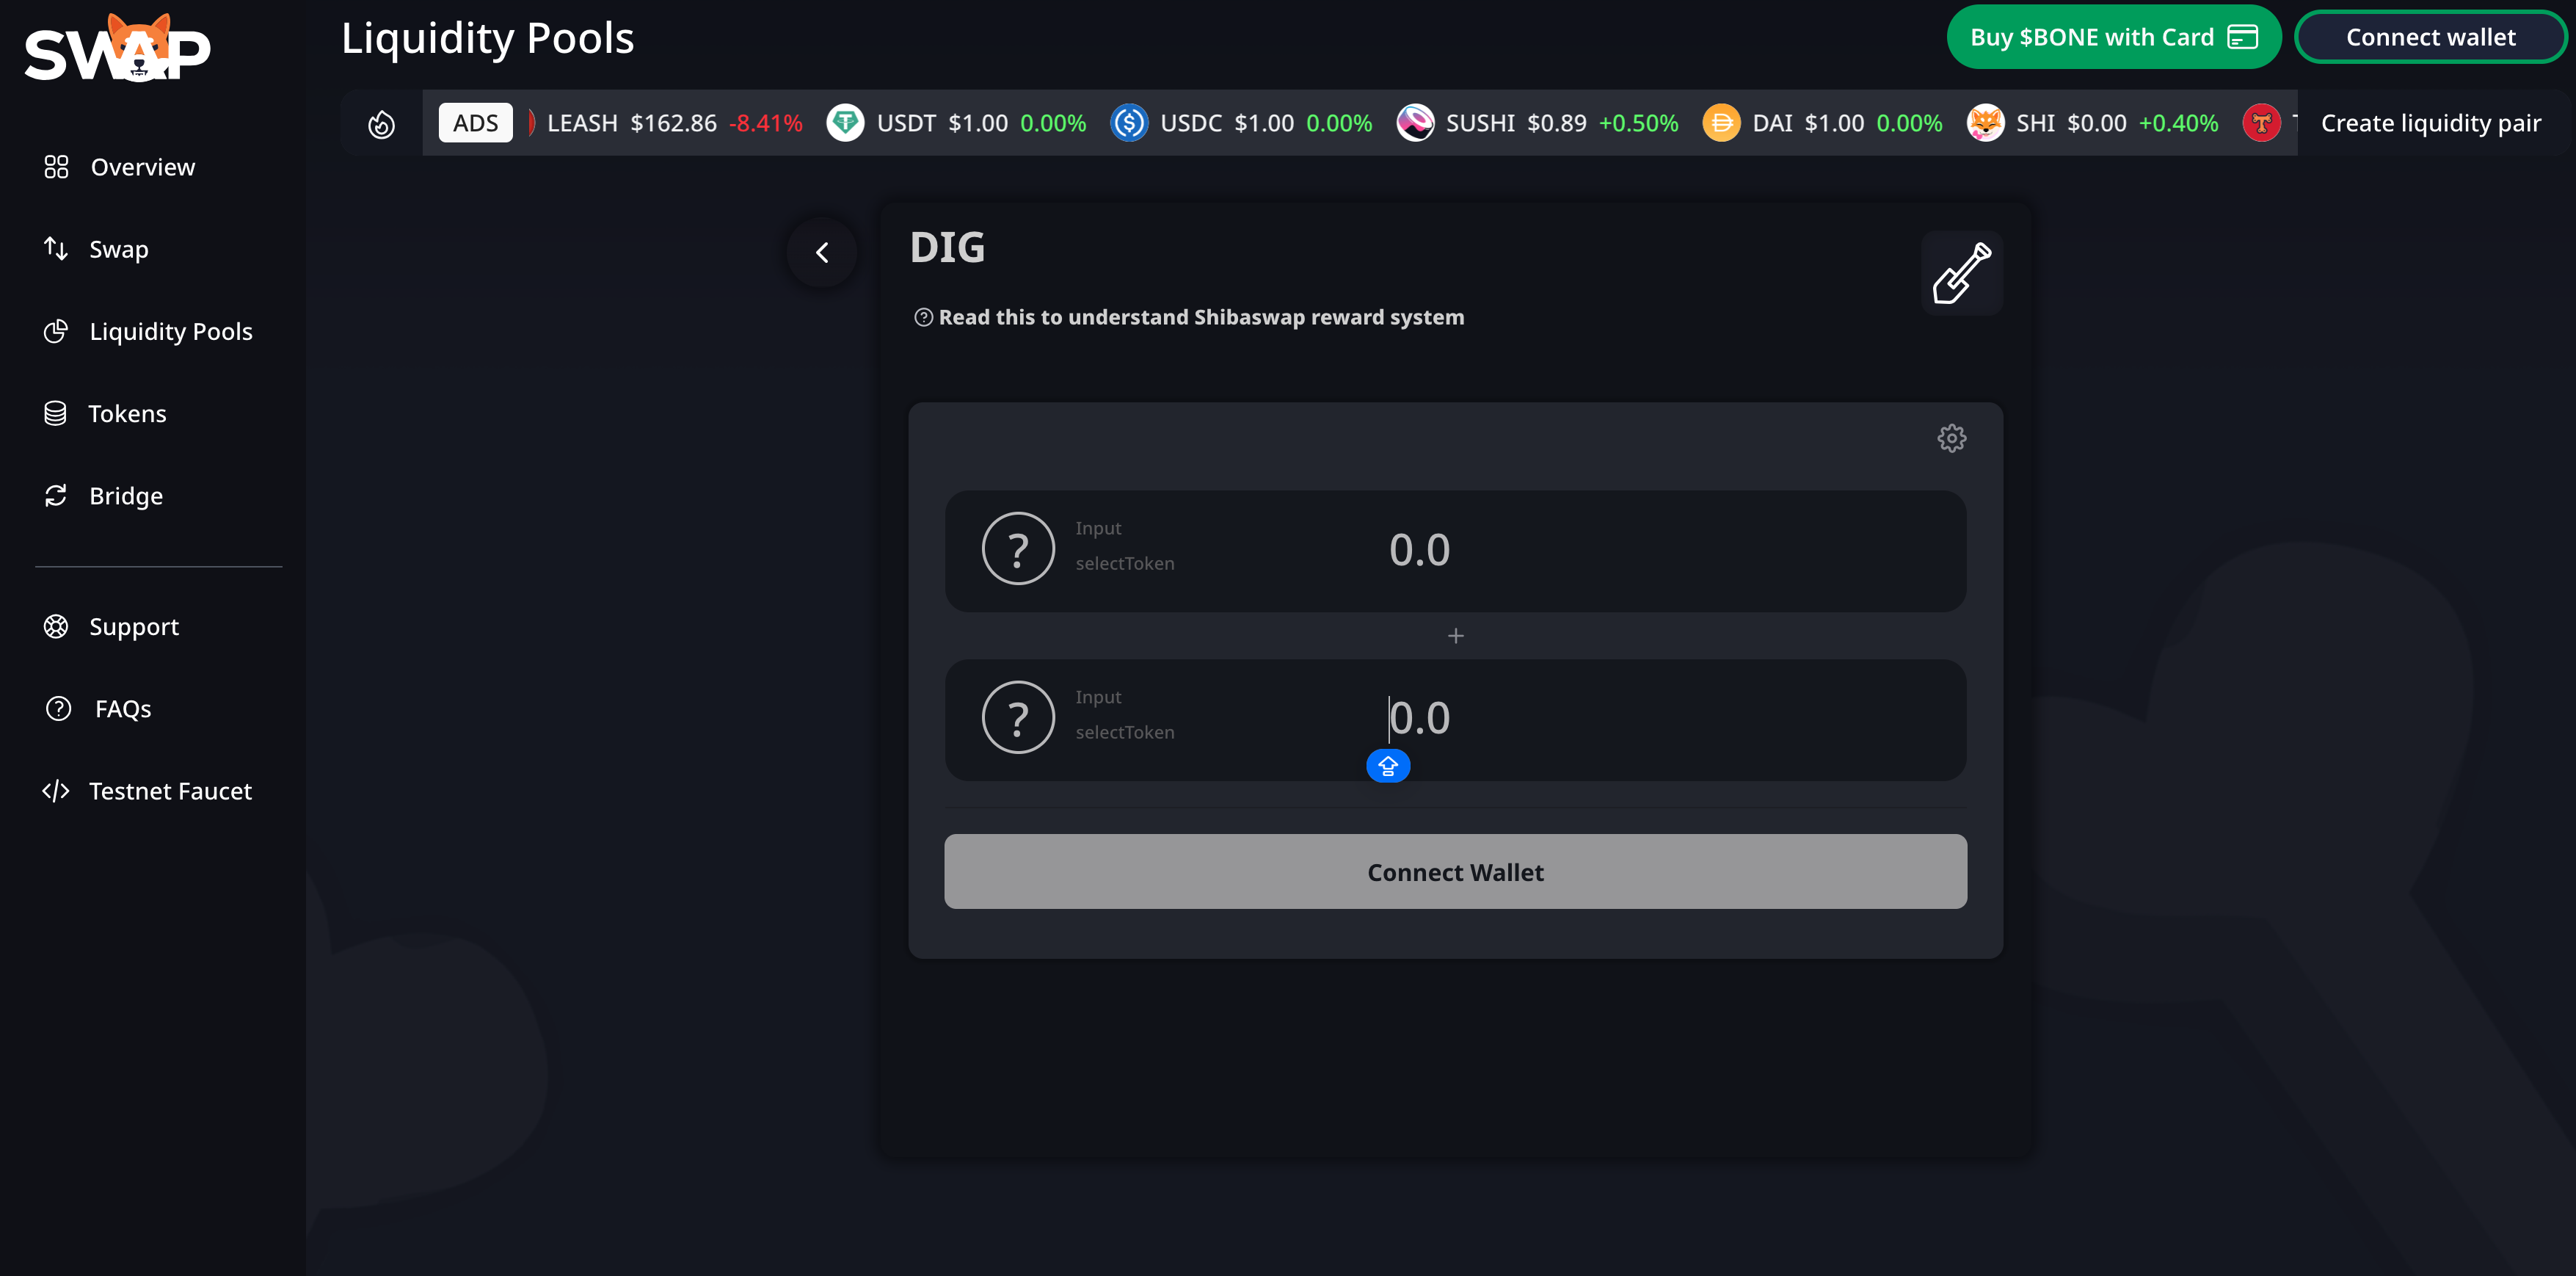Click the USDT token icon in ticker
Image resolution: width=2576 pixels, height=1276 pixels.
[845, 123]
